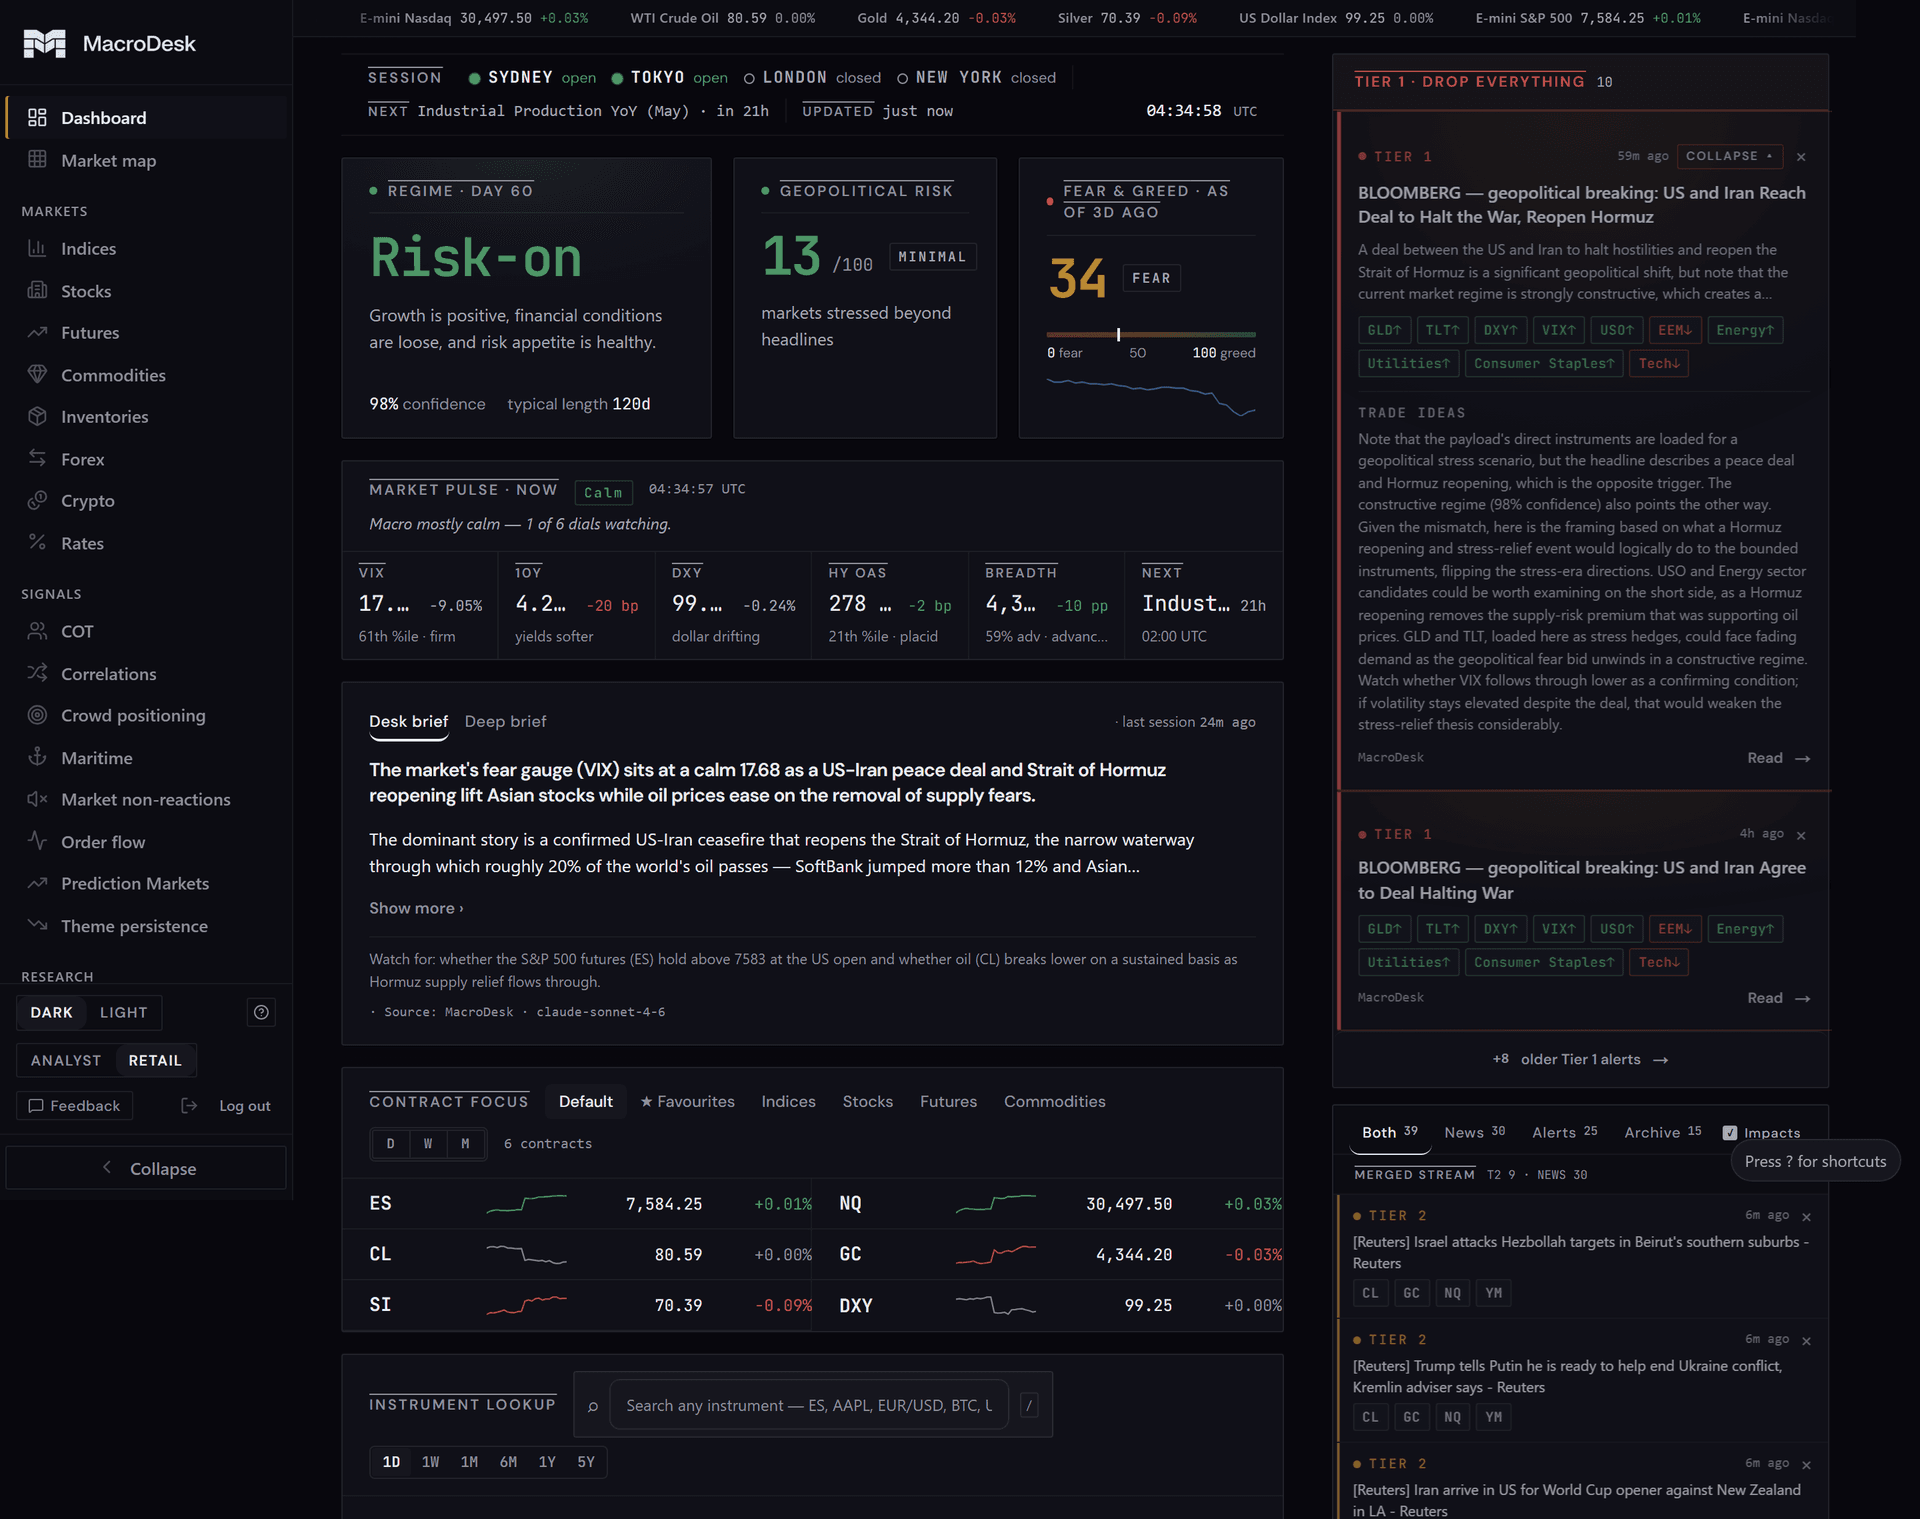Click the Market non-reactions muted icon
This screenshot has width=1920, height=1519.
click(x=37, y=799)
